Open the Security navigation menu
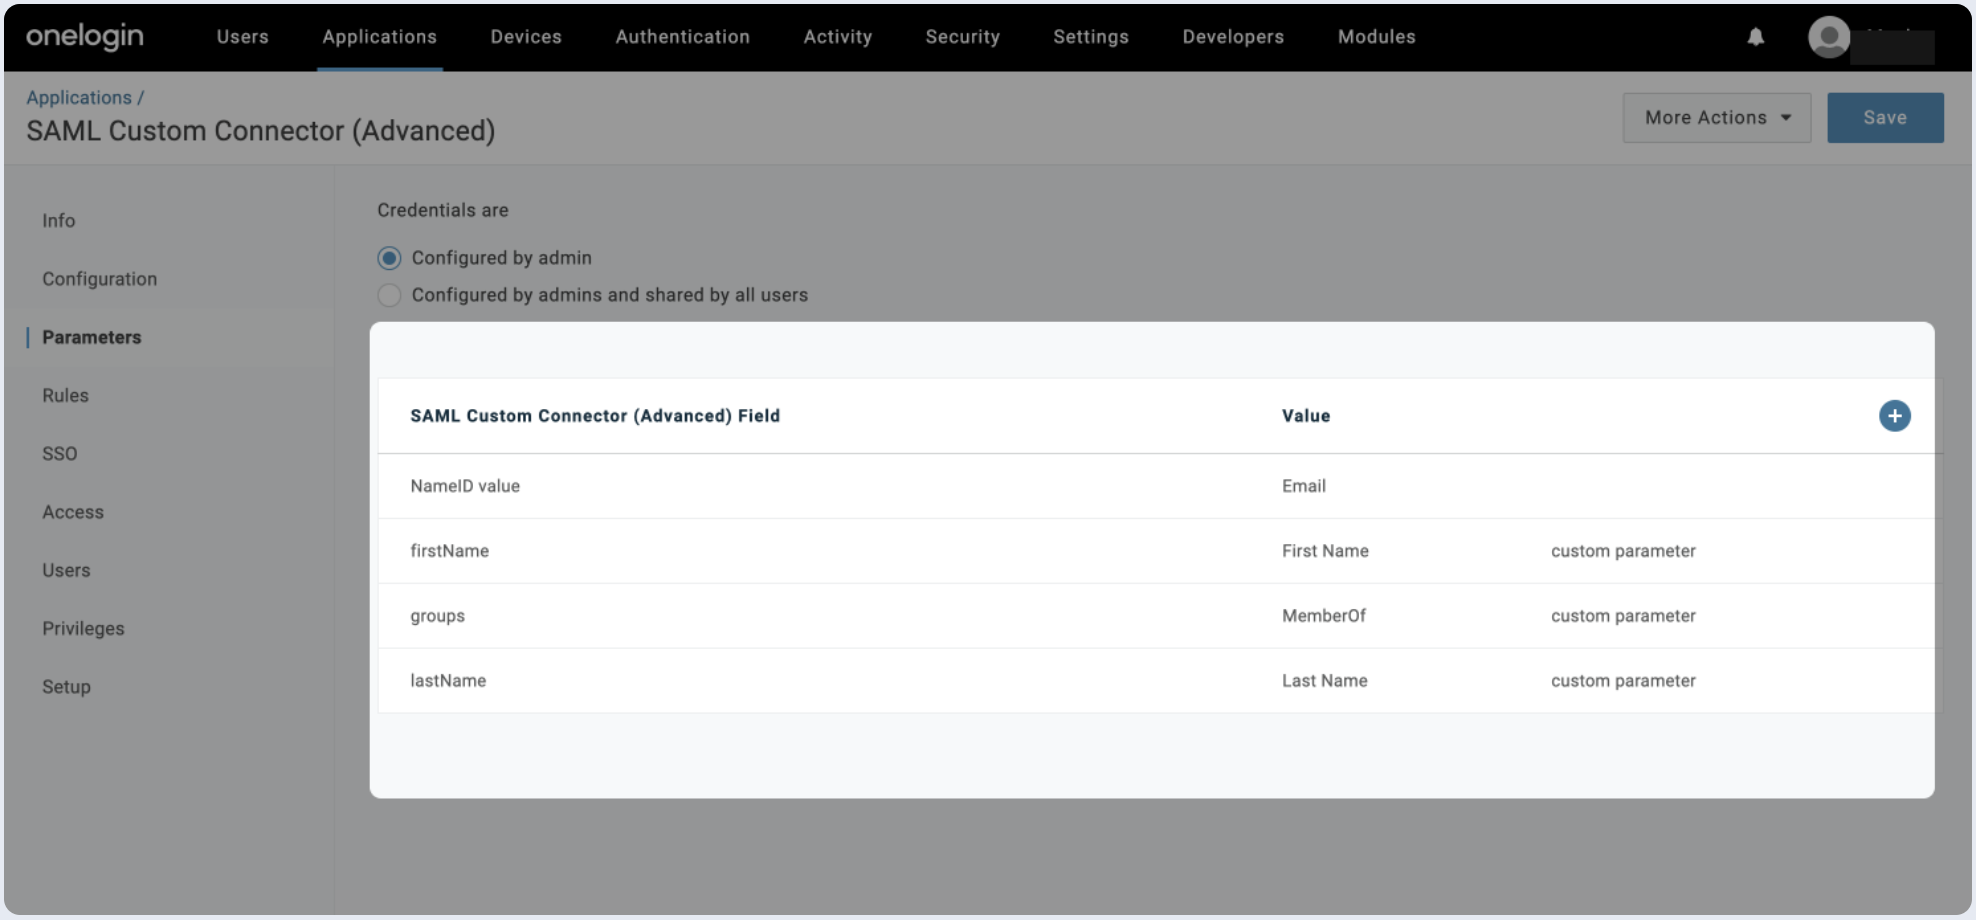Image resolution: width=1976 pixels, height=920 pixels. coord(962,37)
